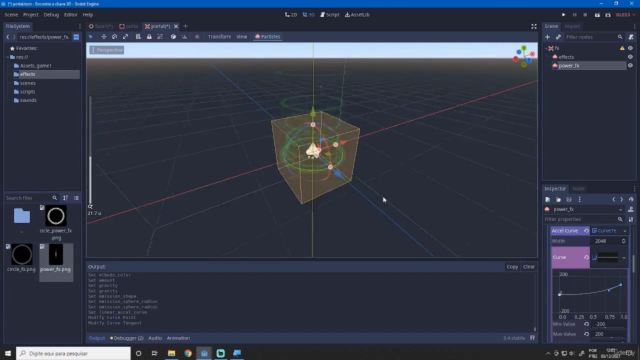
Task: Toggle distraction free mode
Action: [x=533, y=26]
